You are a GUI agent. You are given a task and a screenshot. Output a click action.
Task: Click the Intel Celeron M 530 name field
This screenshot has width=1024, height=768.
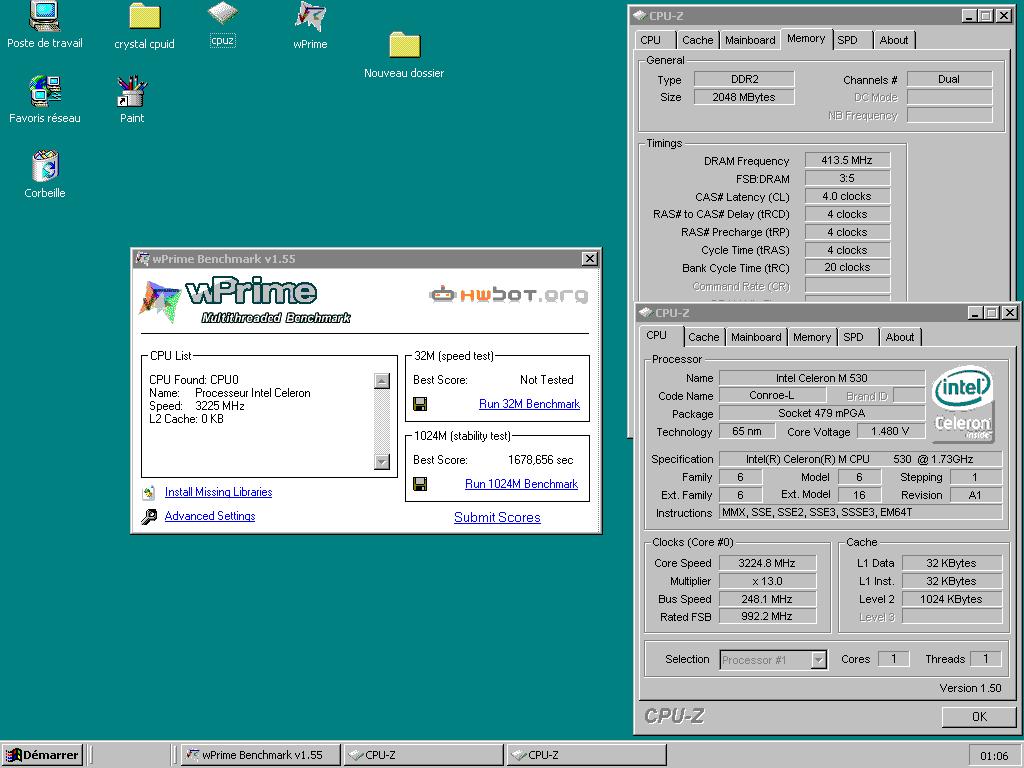822,378
